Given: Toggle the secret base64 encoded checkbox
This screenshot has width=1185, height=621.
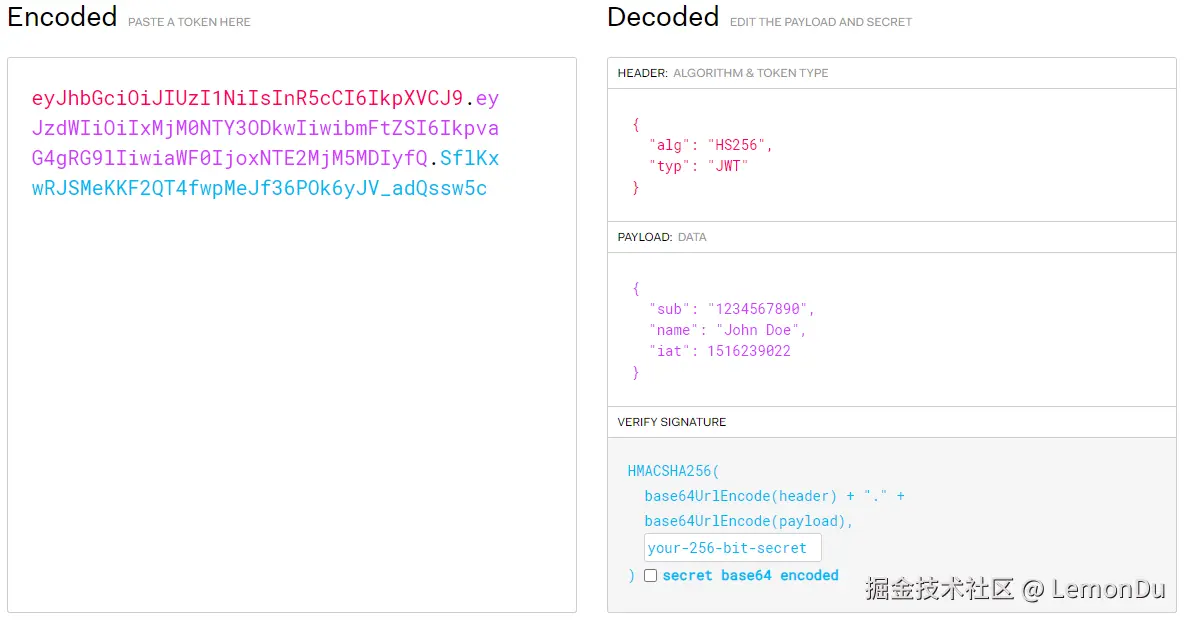Looking at the screenshot, I should point(650,575).
